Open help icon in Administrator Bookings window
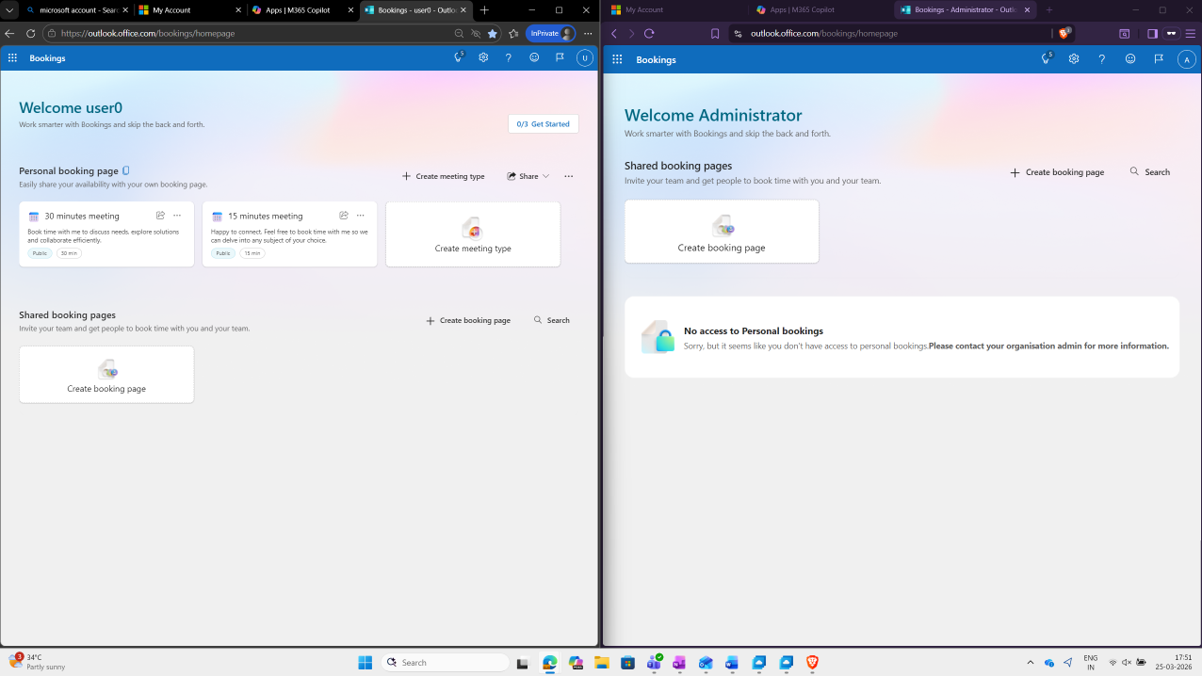The image size is (1202, 676). [x=1102, y=59]
